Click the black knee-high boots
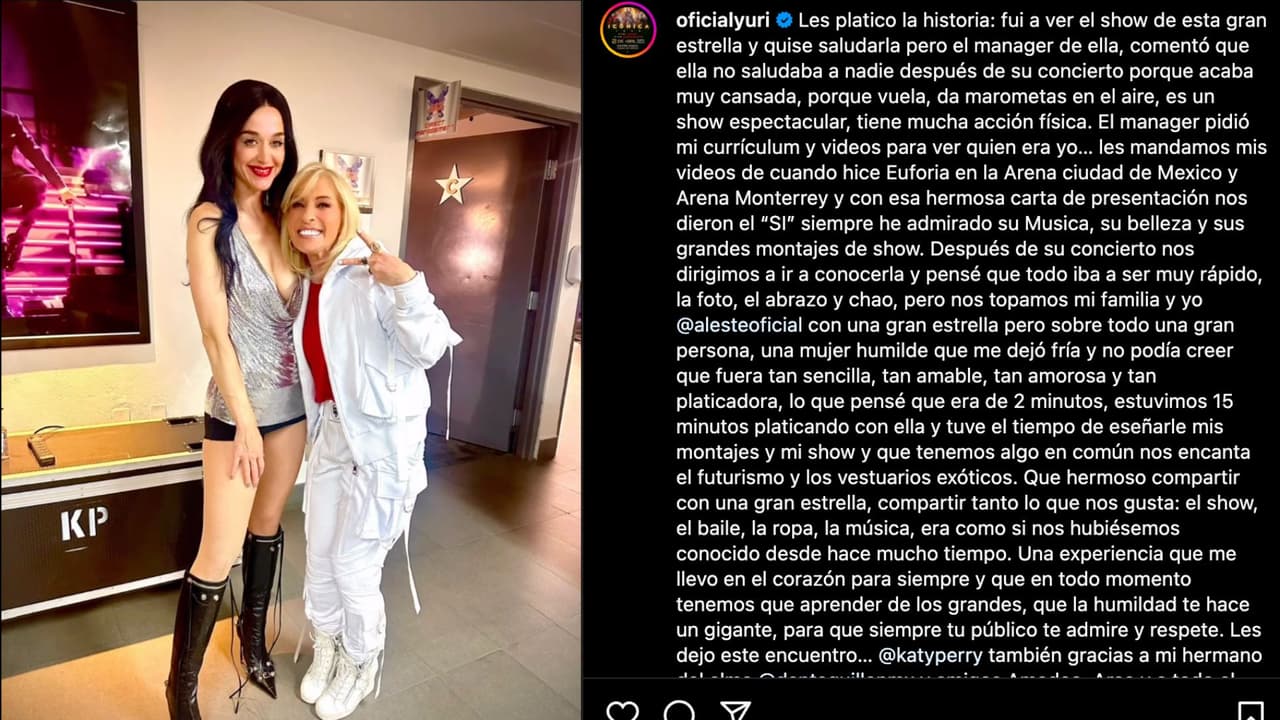Image resolution: width=1280 pixels, height=720 pixels. (x=225, y=620)
